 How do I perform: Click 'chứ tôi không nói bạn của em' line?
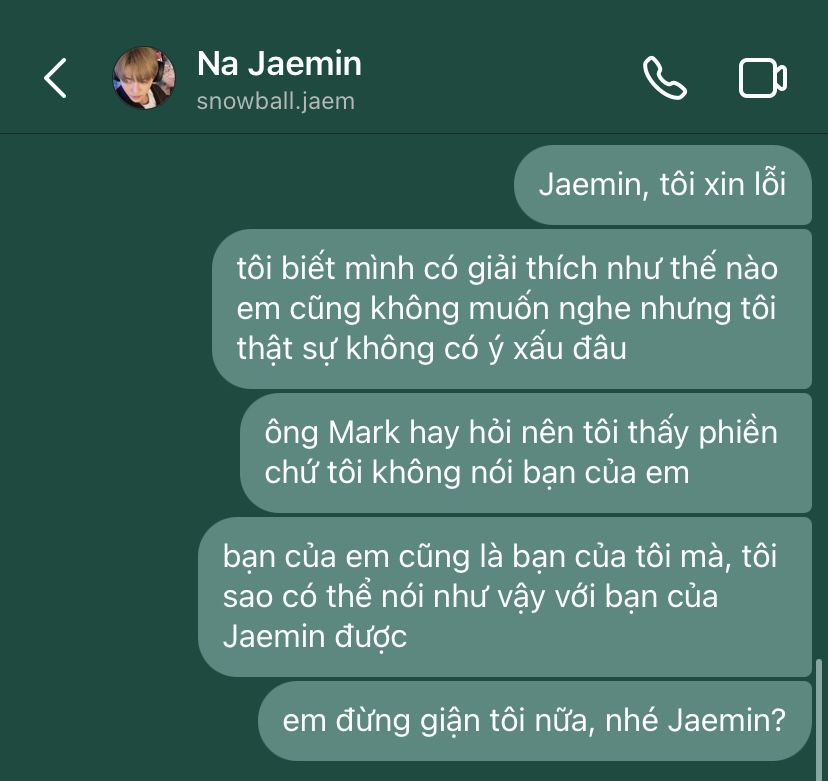(x=477, y=472)
